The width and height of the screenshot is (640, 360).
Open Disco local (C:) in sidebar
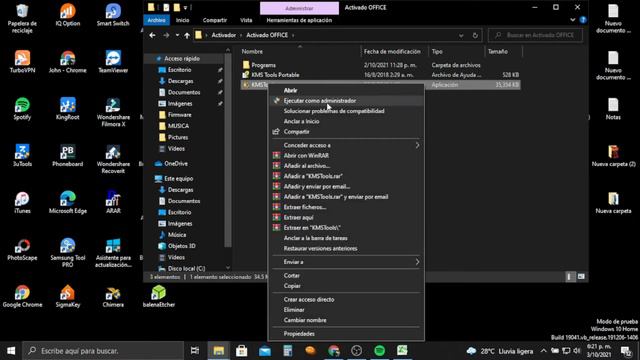187,269
